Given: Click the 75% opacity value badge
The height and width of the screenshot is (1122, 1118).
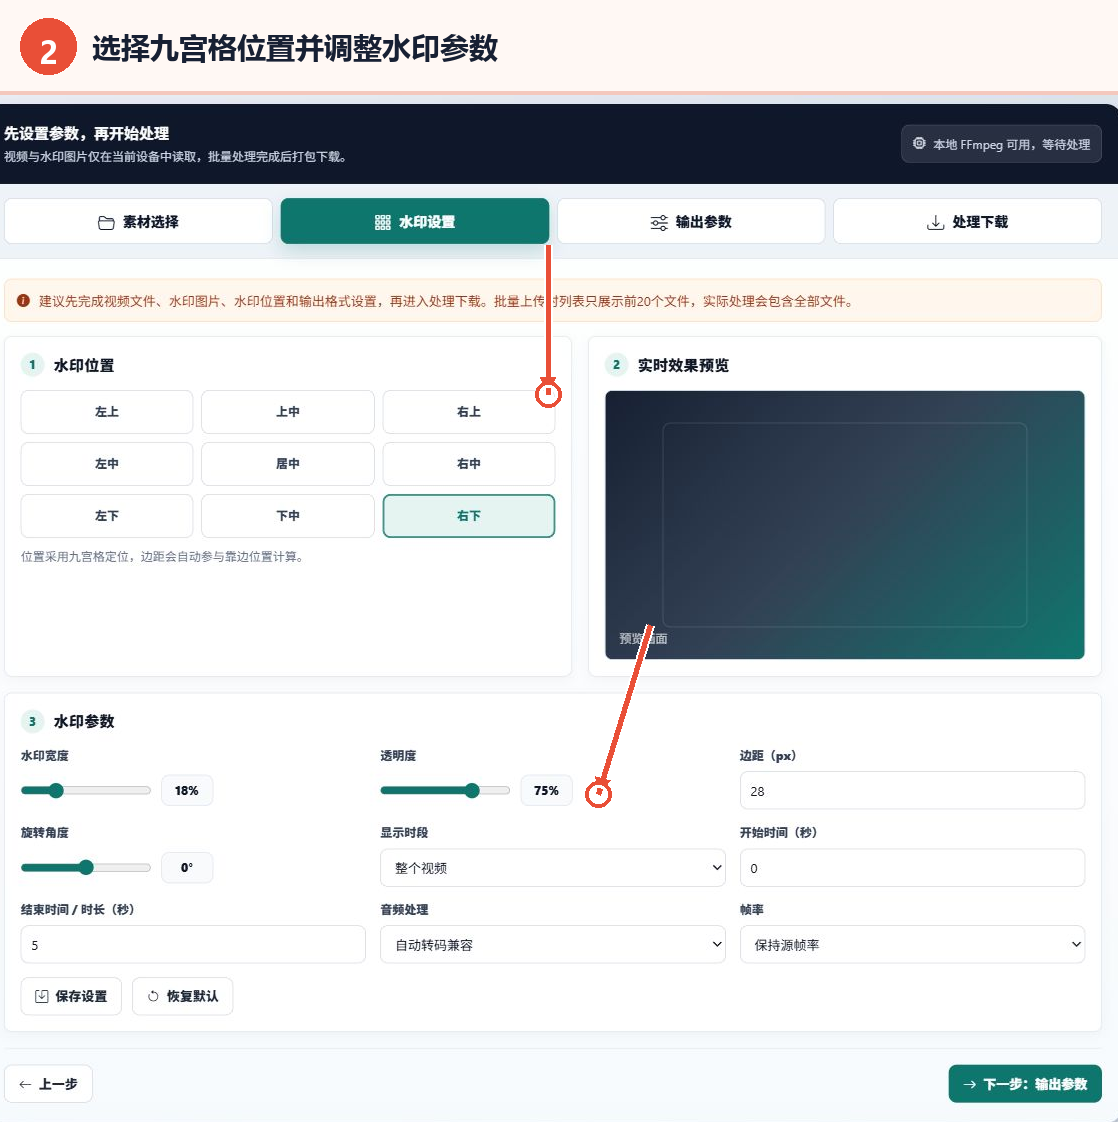Looking at the screenshot, I should coord(546,791).
